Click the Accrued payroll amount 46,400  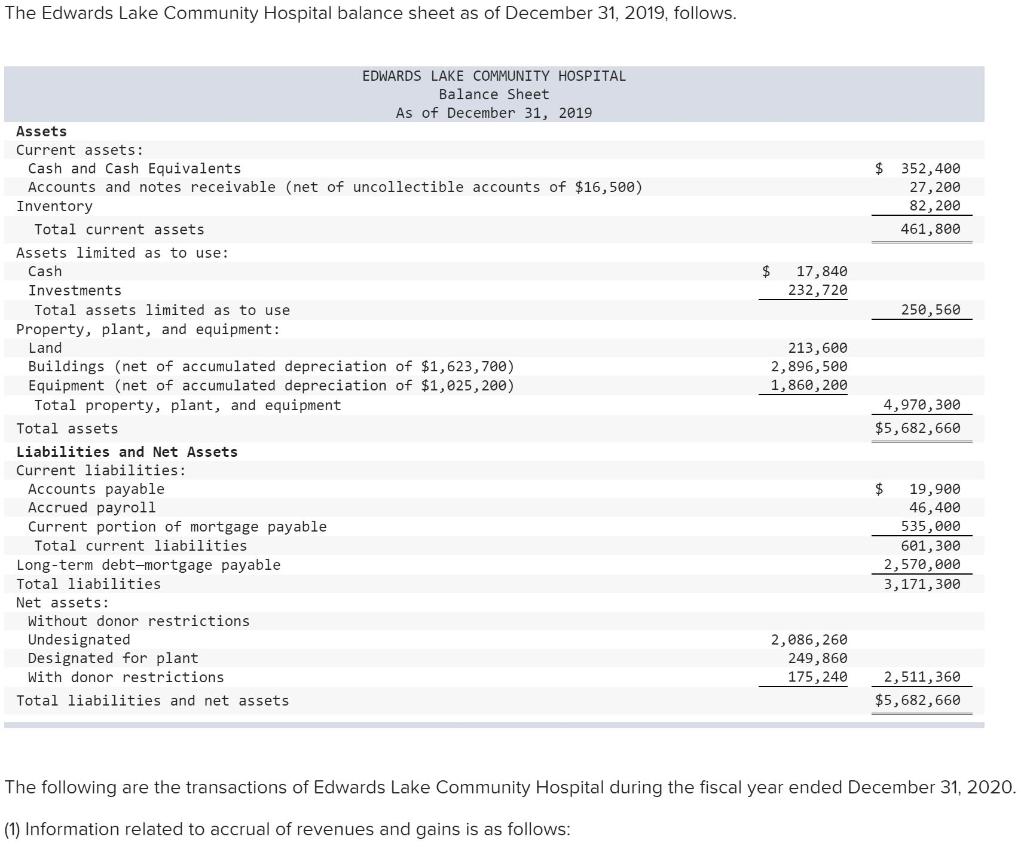click(929, 507)
